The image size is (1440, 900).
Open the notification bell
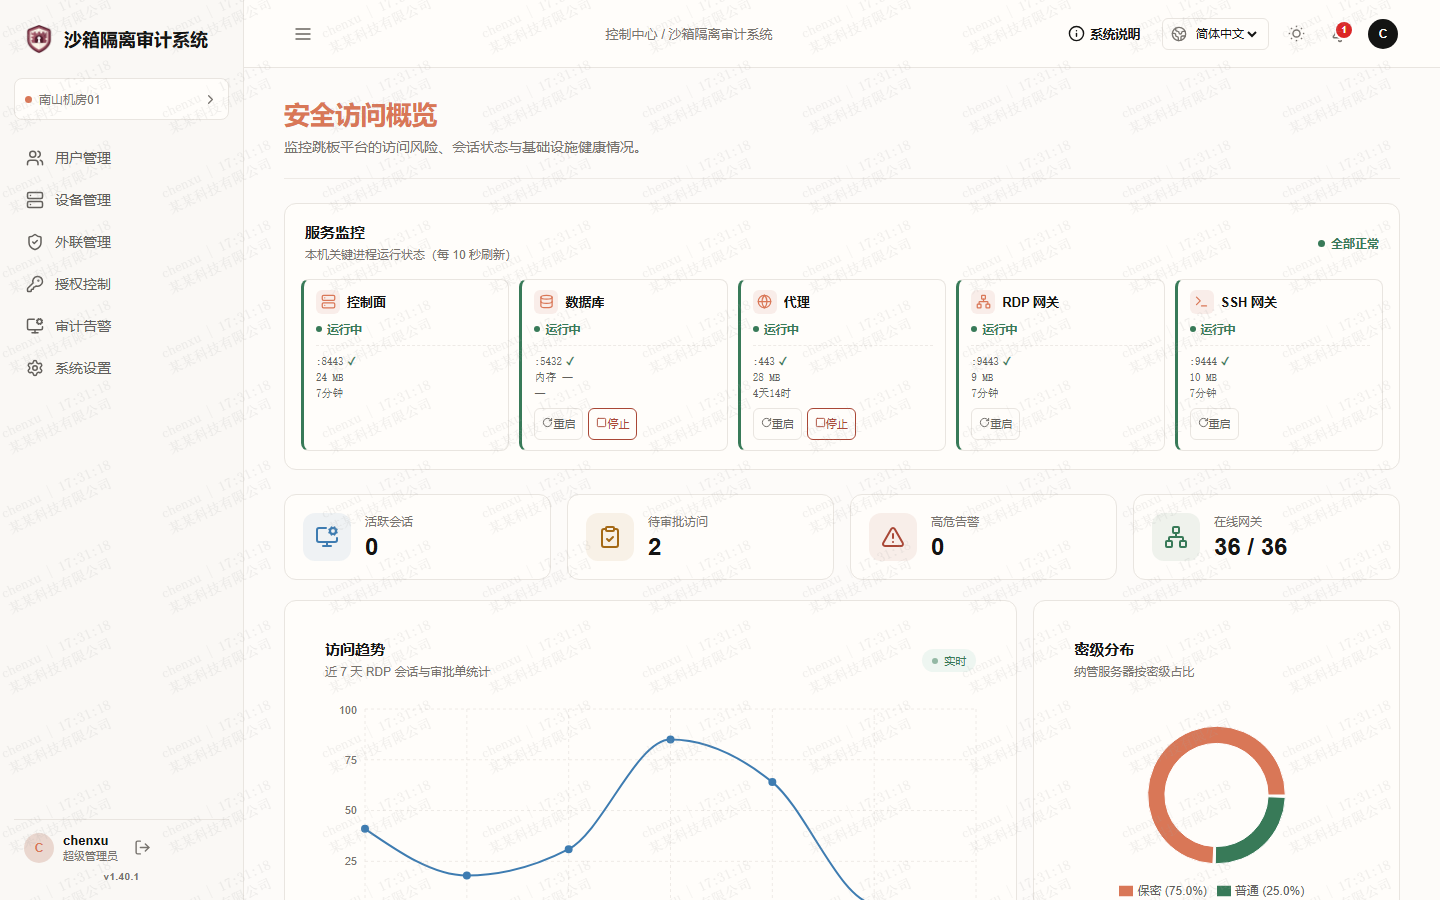[1340, 34]
